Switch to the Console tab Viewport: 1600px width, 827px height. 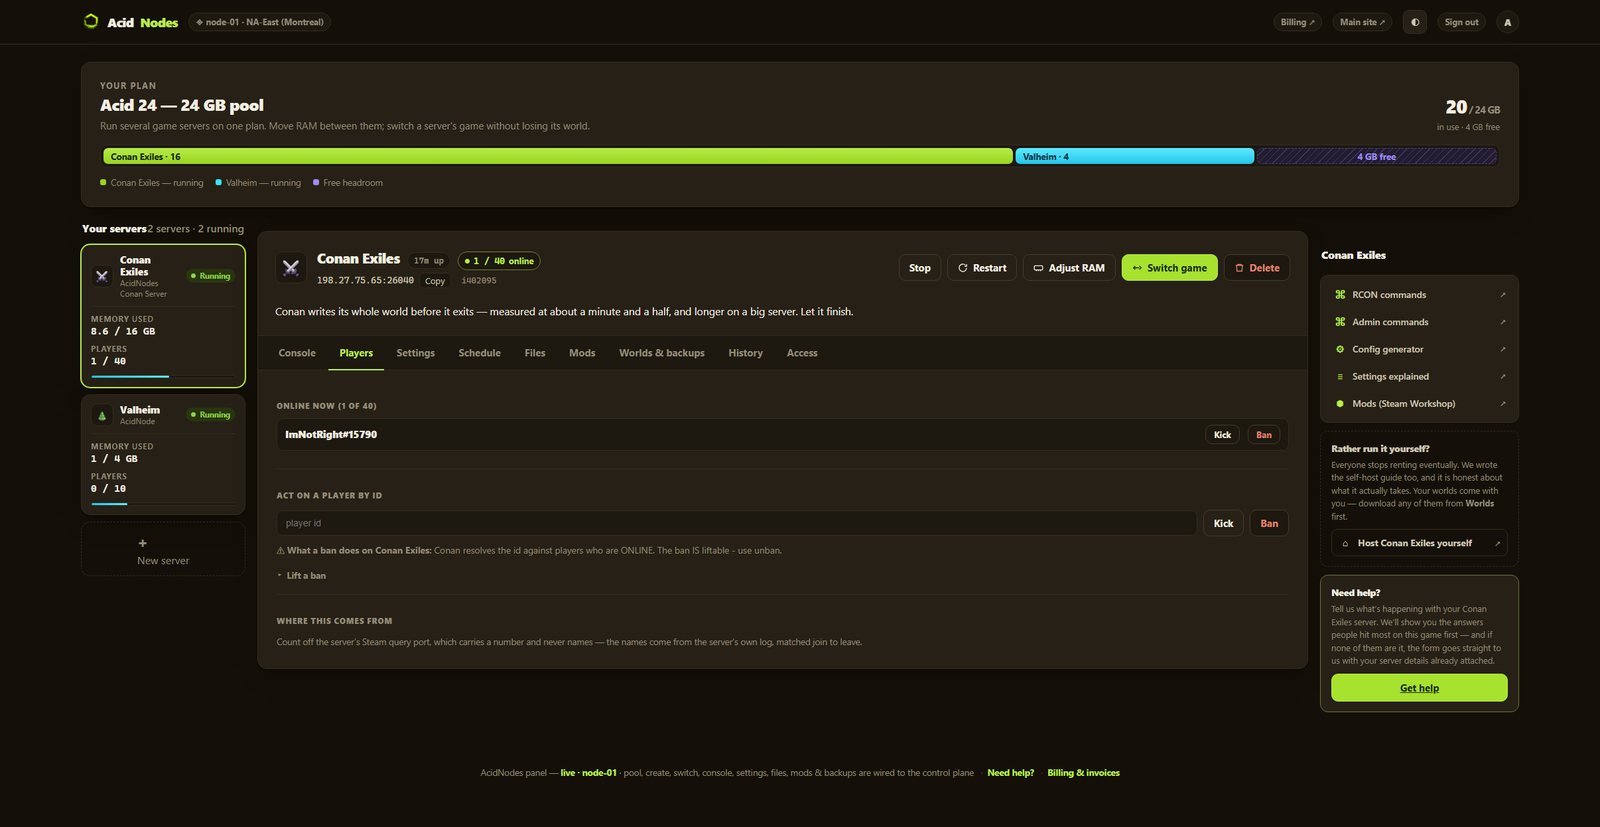pyautogui.click(x=297, y=353)
